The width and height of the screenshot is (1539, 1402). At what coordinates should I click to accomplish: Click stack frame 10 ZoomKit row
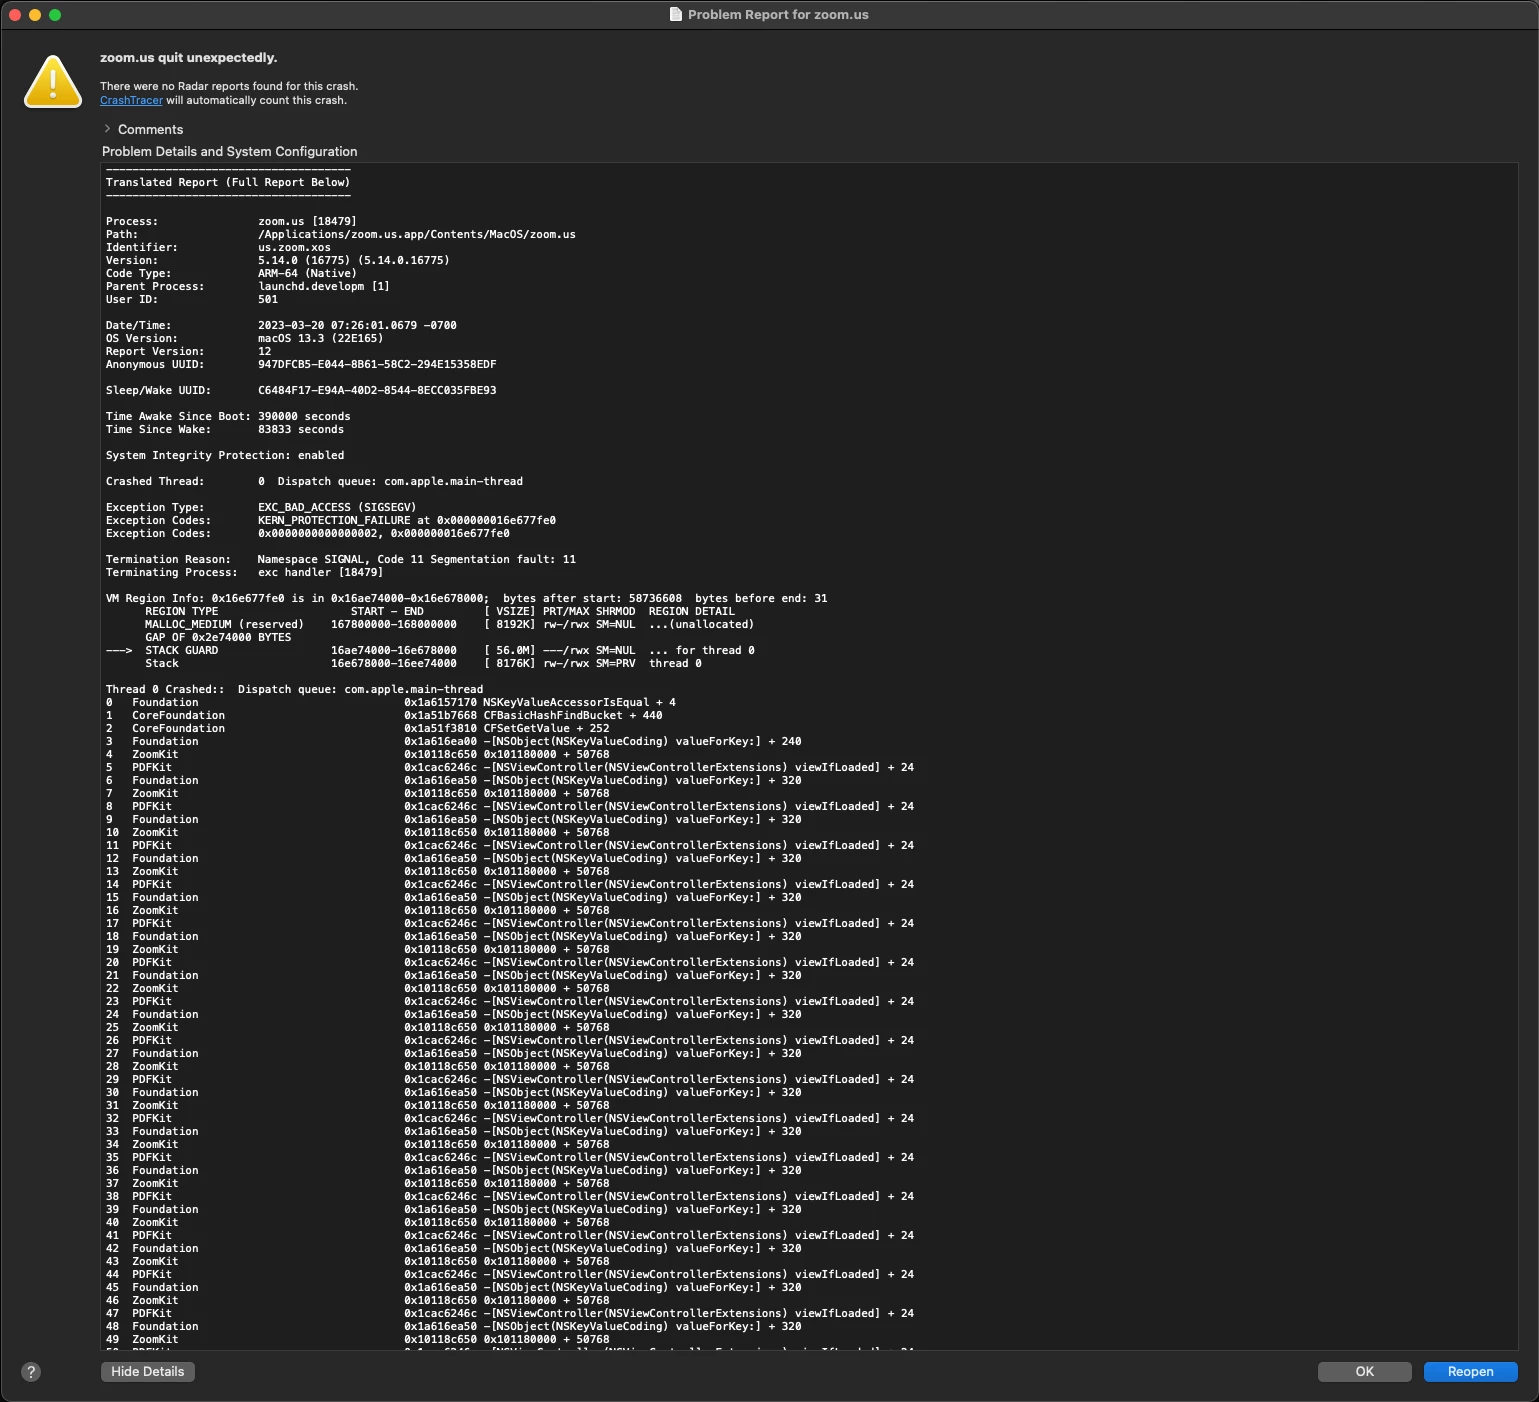pos(357,832)
